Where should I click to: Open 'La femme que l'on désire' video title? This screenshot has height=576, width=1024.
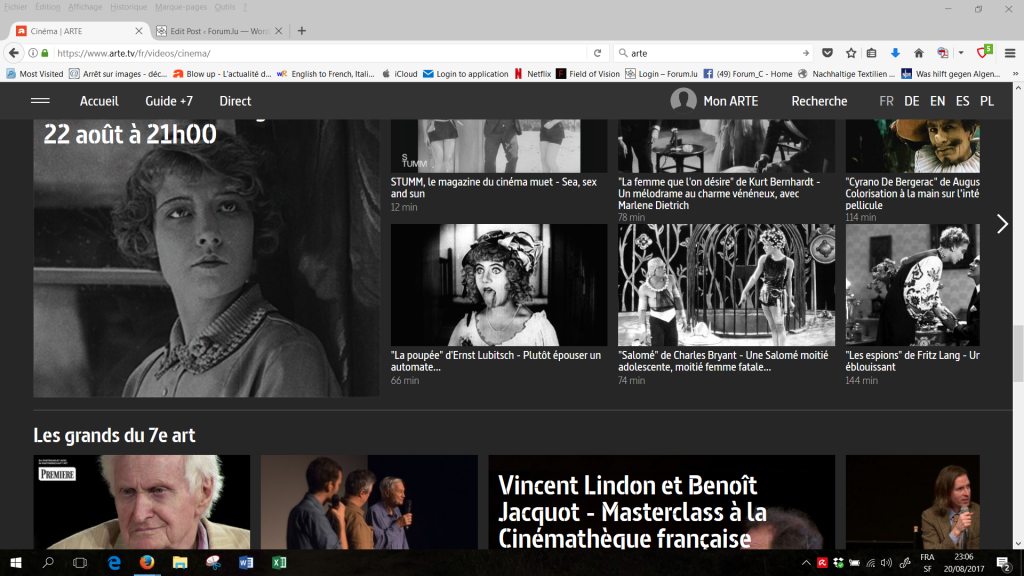[x=719, y=193]
